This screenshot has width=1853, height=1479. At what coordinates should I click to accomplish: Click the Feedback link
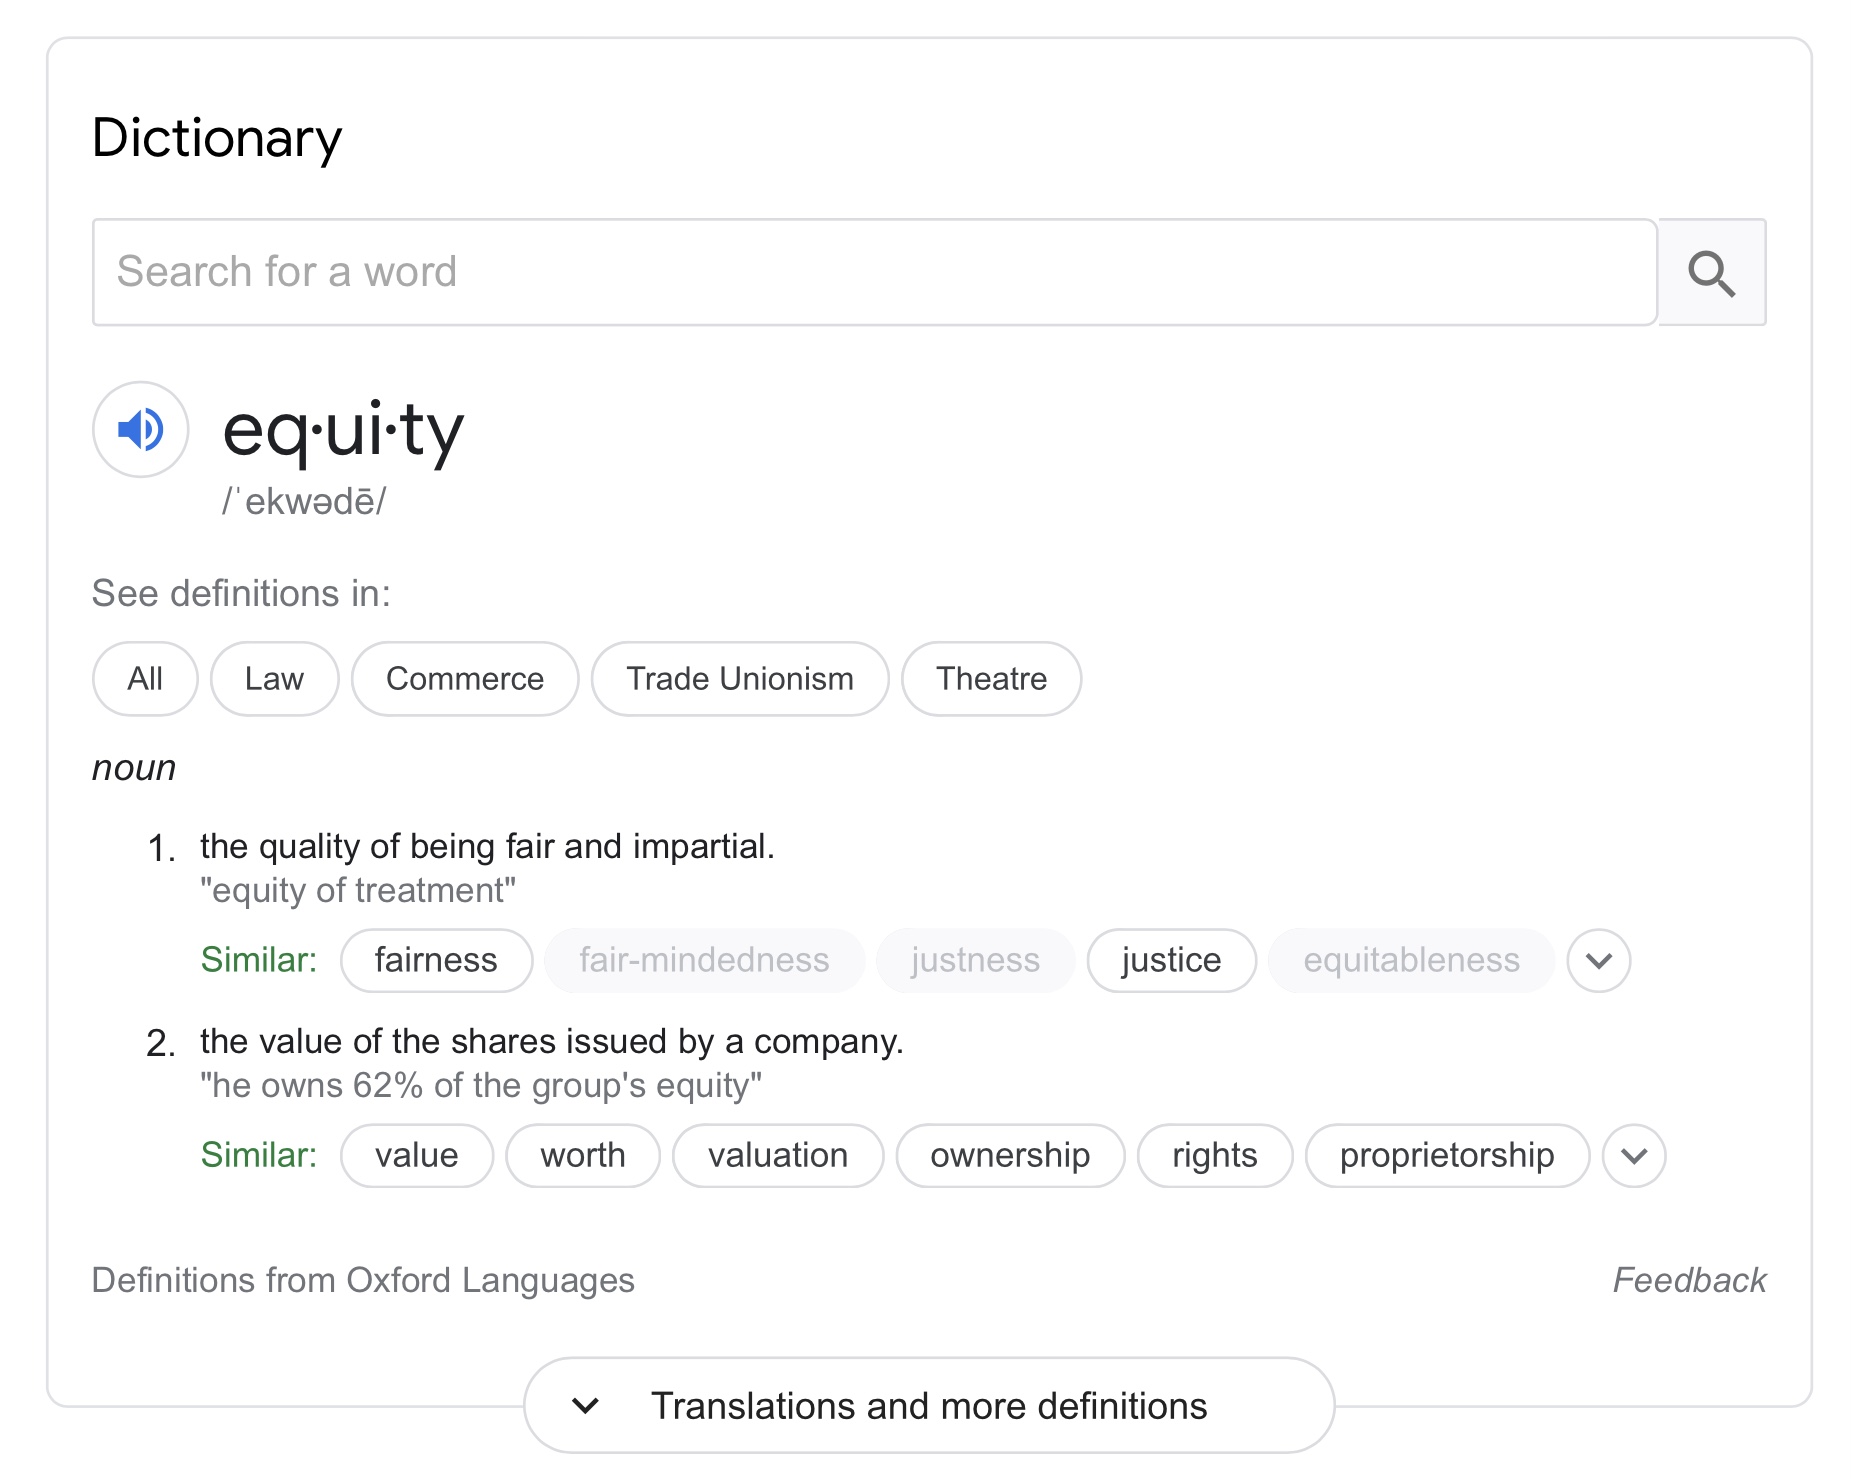click(x=1689, y=1281)
